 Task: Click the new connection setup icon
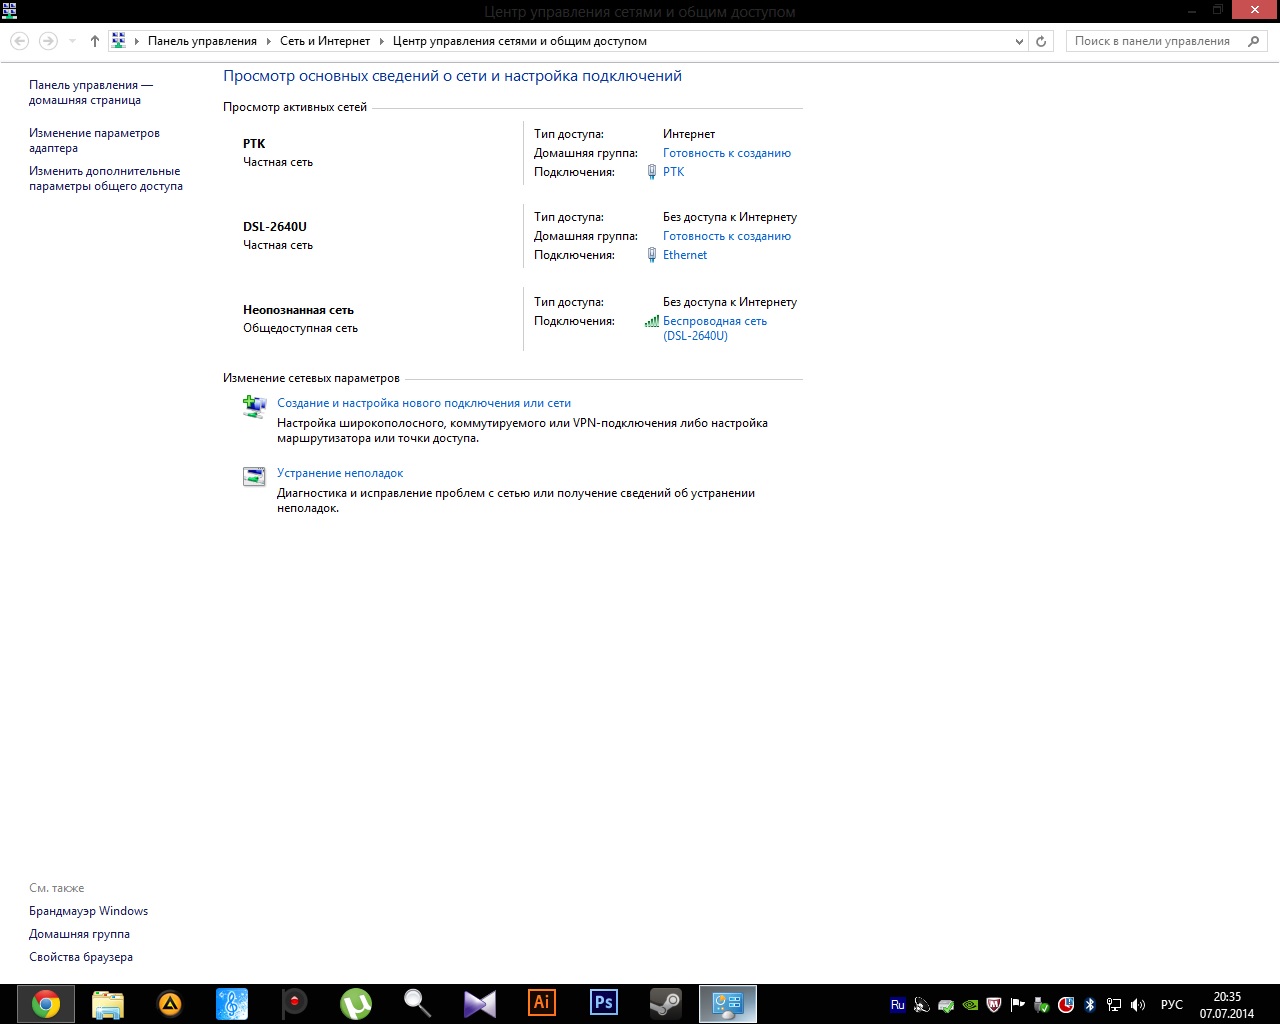tap(254, 406)
